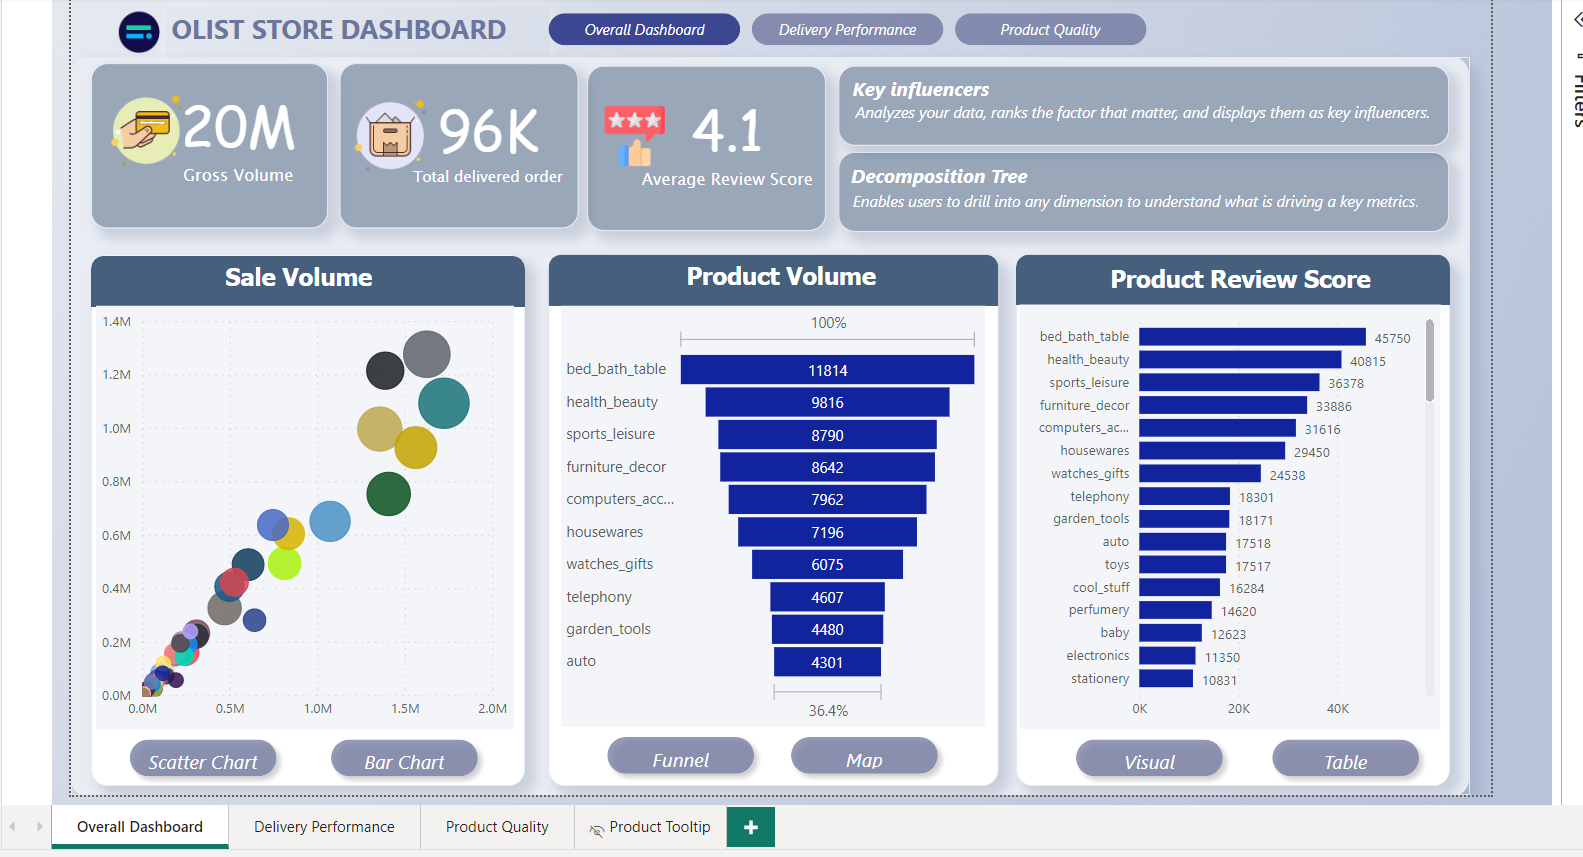Select the Product Quality page tab at the bottom
Viewport: 1583px width, 857px height.
[497, 827]
